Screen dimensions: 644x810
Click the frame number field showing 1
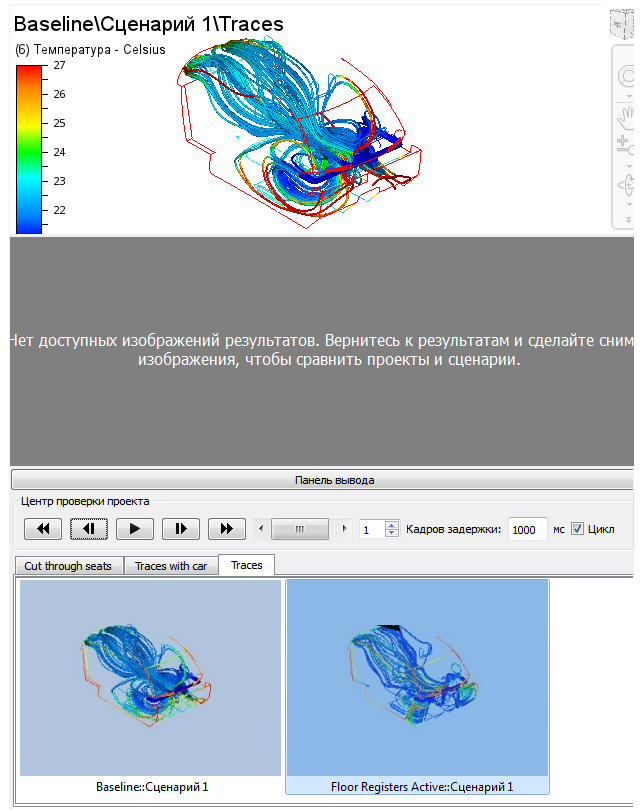[x=373, y=529]
